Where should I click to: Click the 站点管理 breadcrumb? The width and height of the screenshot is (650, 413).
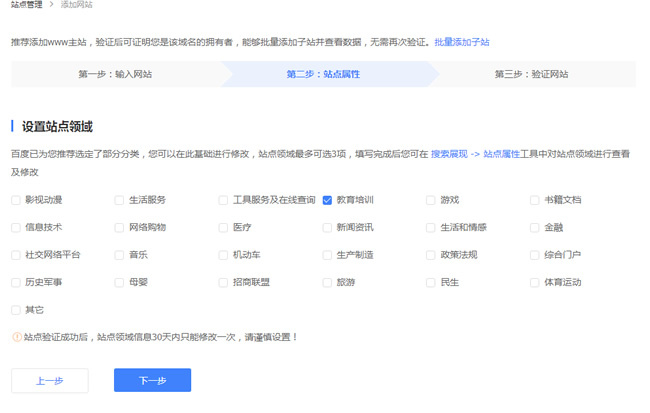29,5
